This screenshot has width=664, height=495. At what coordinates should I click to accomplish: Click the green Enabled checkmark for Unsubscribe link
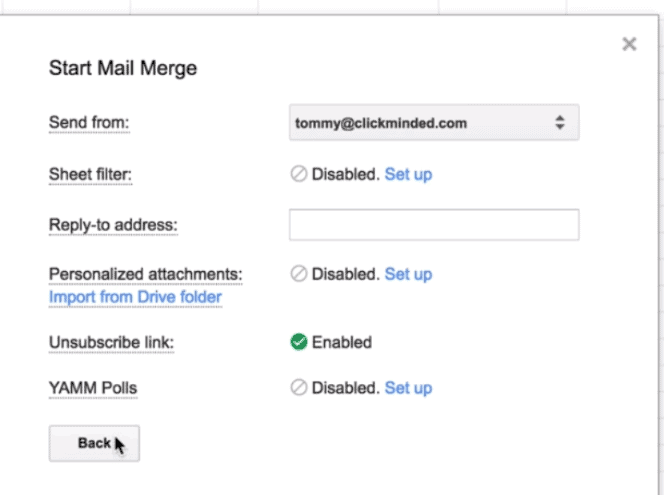pos(299,342)
